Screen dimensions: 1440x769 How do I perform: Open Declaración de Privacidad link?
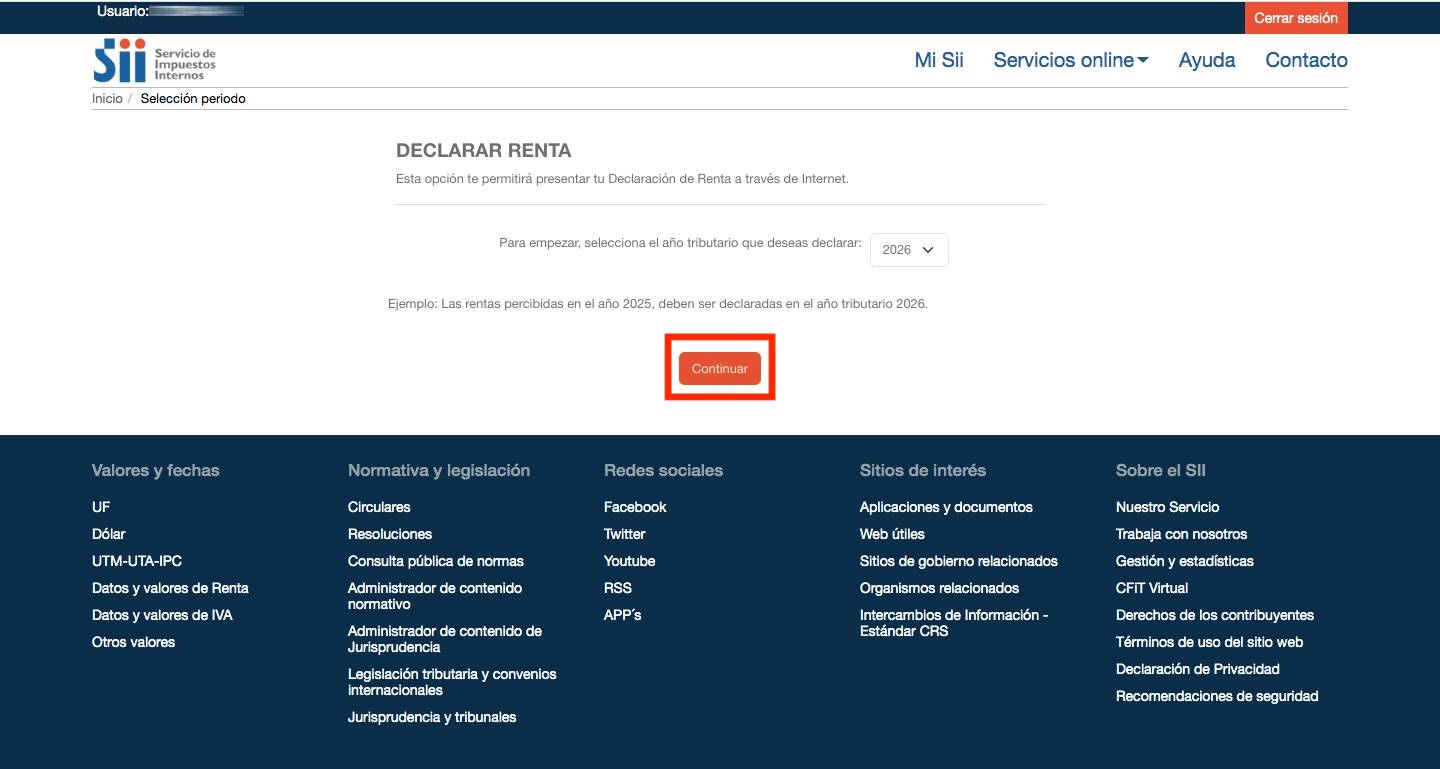click(x=1197, y=669)
